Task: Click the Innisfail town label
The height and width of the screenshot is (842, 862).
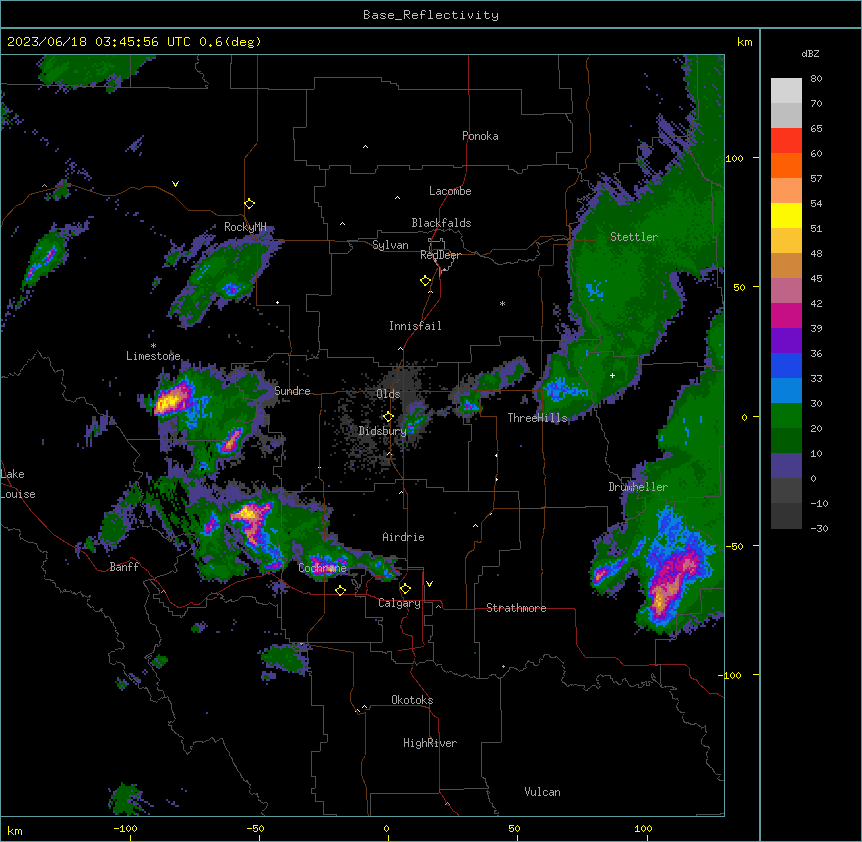Action: coord(415,326)
